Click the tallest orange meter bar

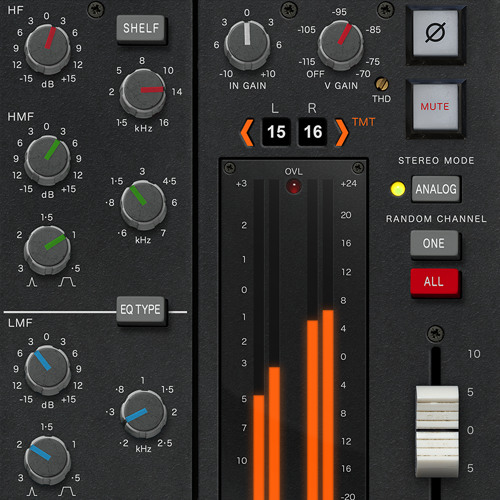pos(328,405)
